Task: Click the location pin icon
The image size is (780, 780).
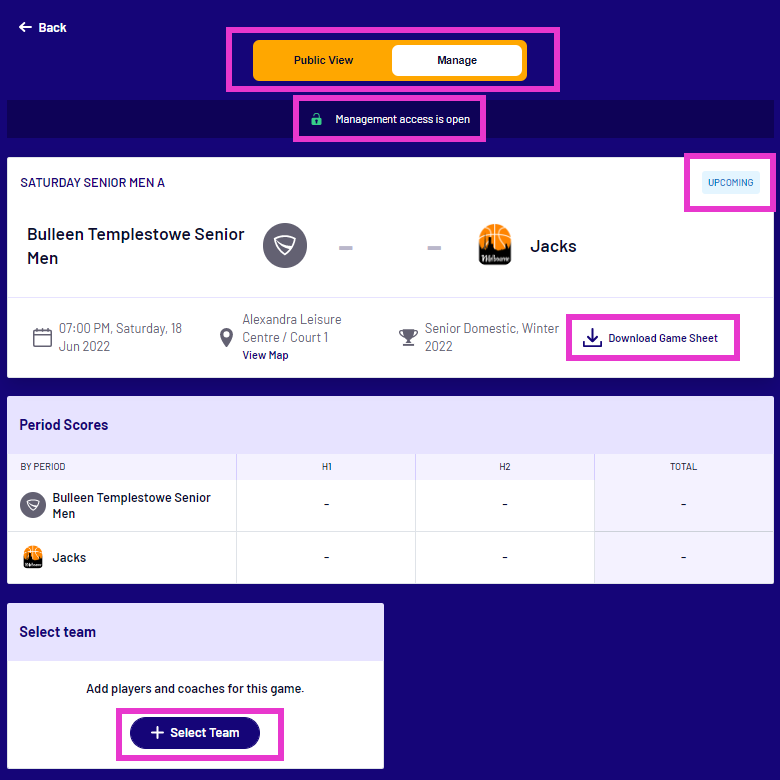Action: (227, 337)
